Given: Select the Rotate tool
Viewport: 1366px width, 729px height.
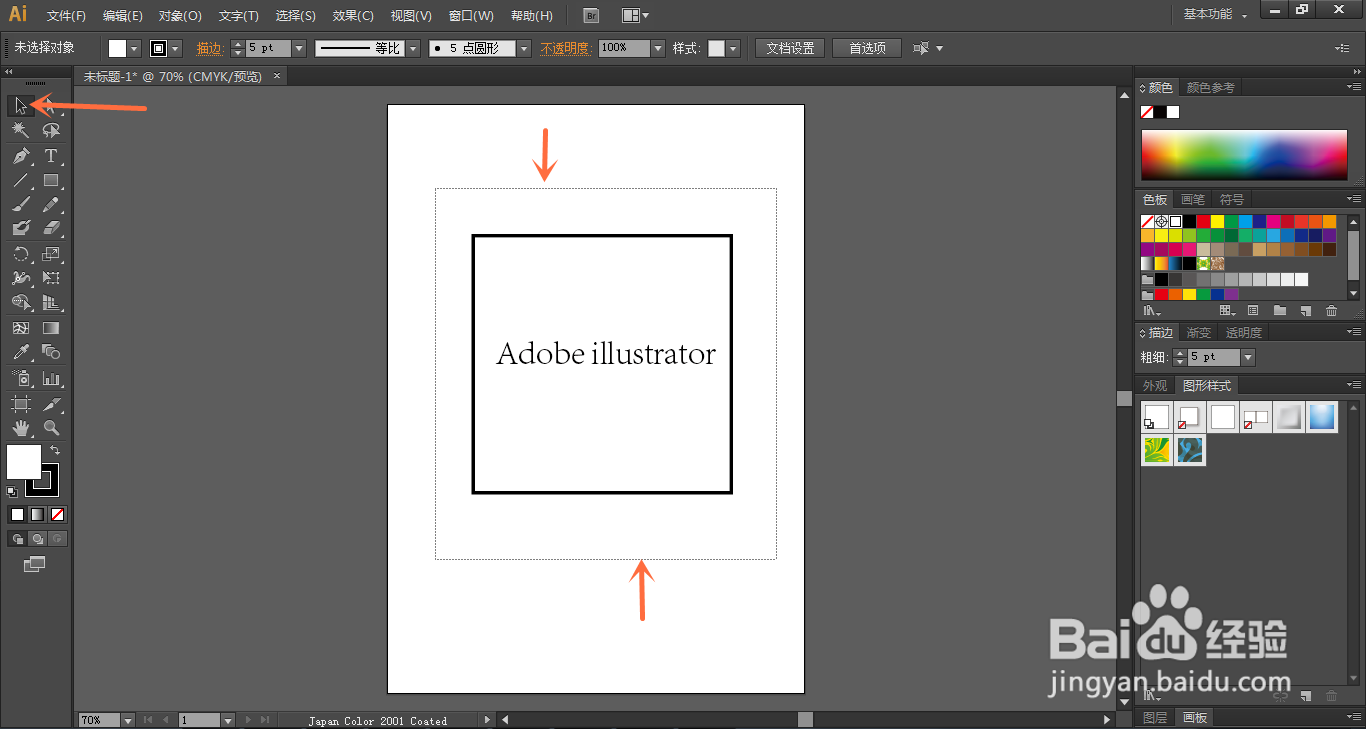Looking at the screenshot, I should pyautogui.click(x=21, y=254).
